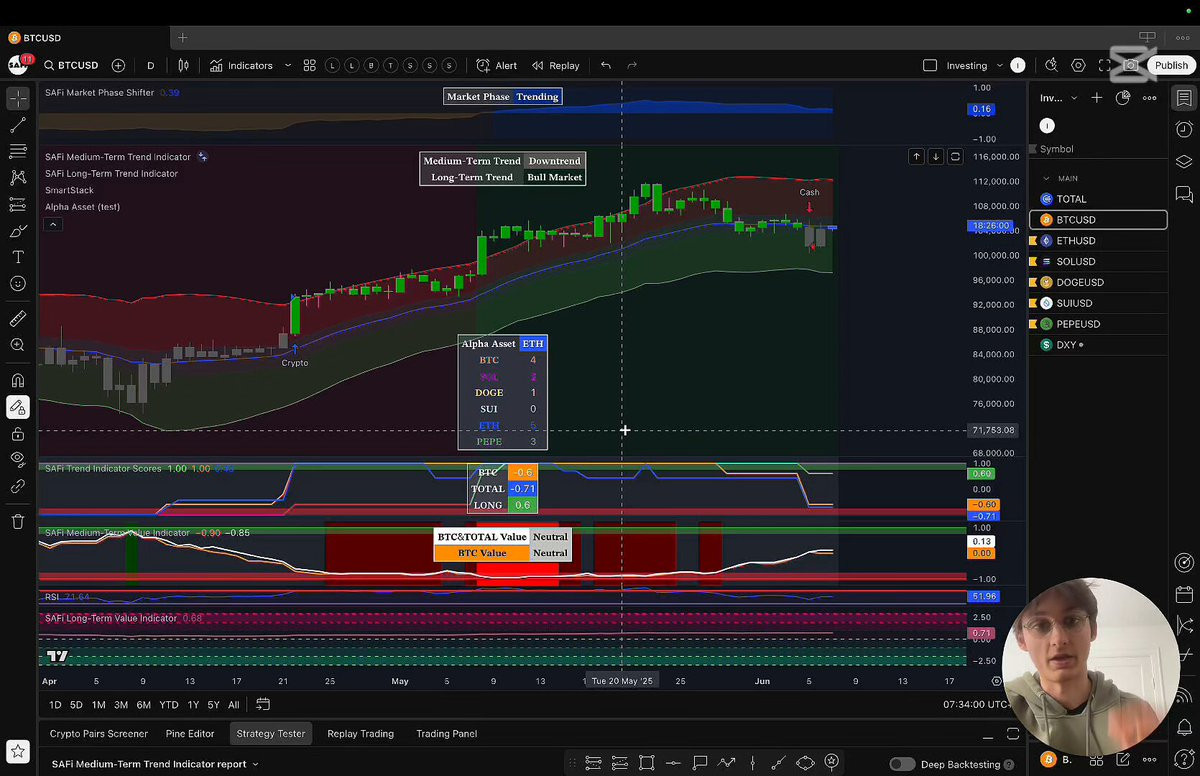Screen dimensions: 1200x776
Task: Collapse the MAIN watchlist section
Action: tap(1046, 178)
